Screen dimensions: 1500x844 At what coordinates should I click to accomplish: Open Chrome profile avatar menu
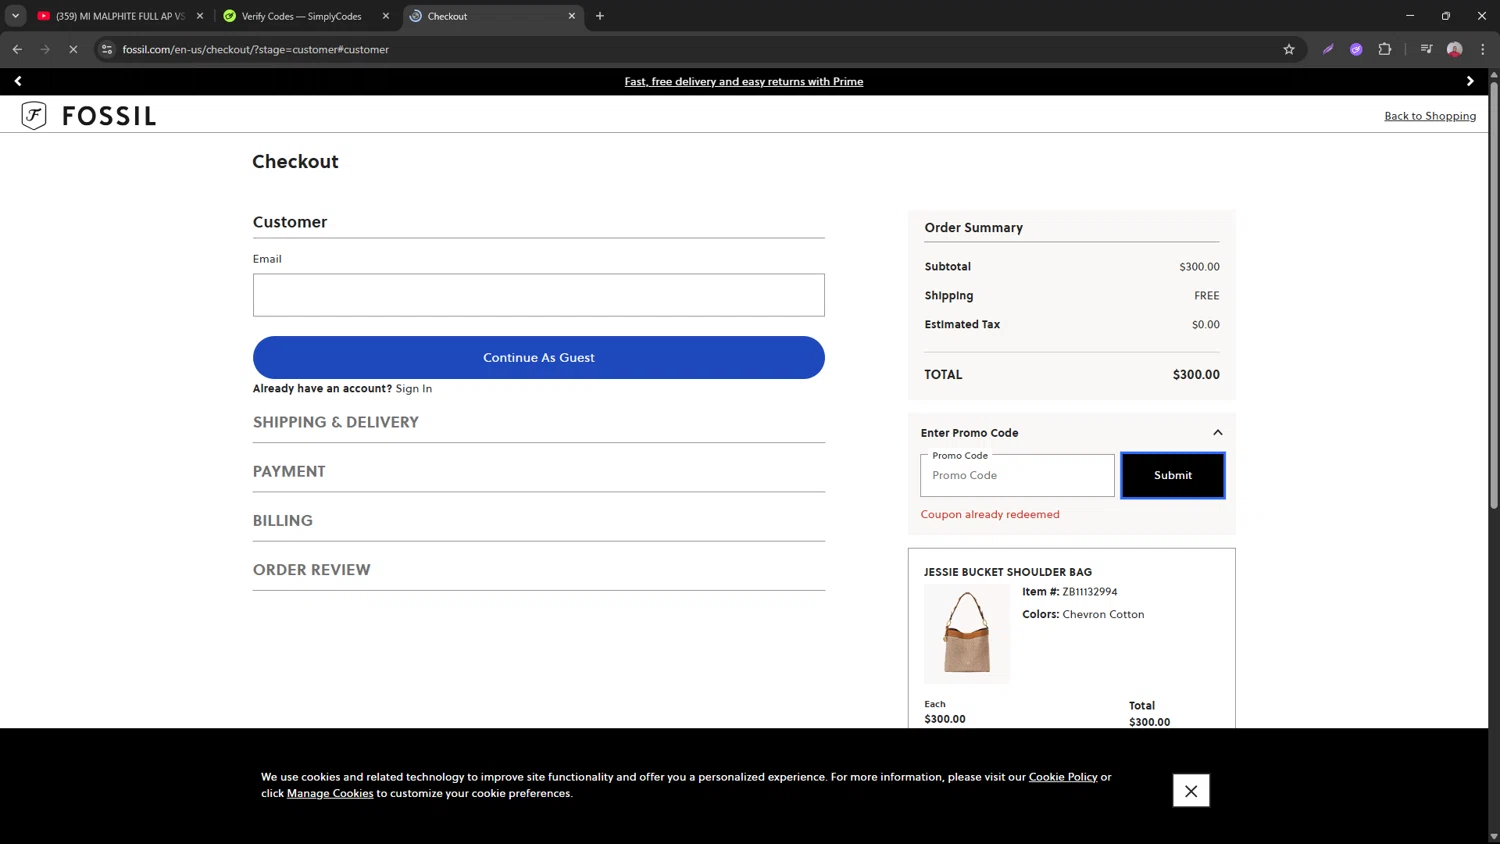click(x=1455, y=49)
